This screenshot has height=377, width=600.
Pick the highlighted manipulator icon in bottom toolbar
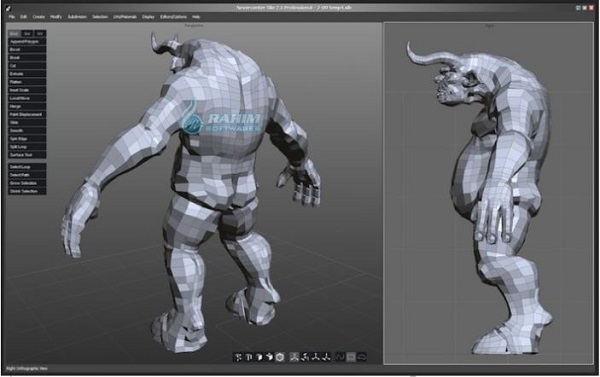pyautogui.click(x=294, y=357)
